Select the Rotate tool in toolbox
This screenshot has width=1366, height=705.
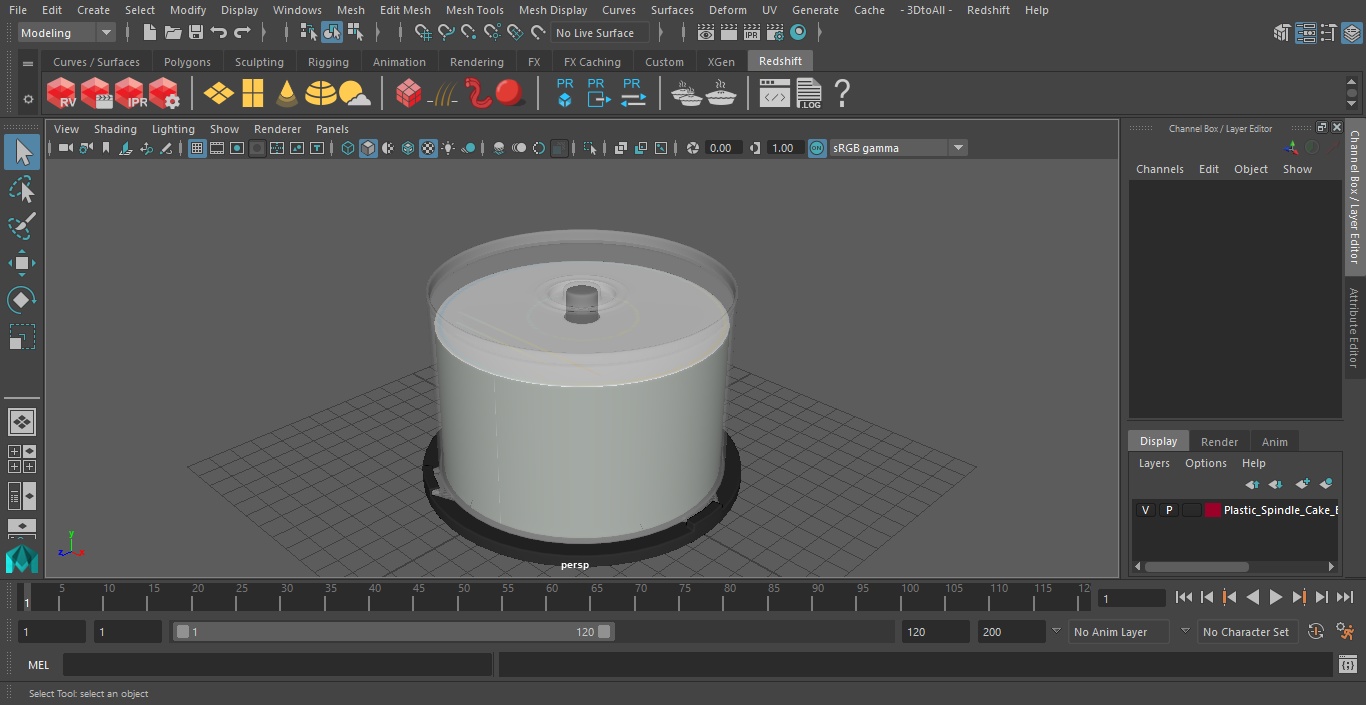(x=21, y=300)
